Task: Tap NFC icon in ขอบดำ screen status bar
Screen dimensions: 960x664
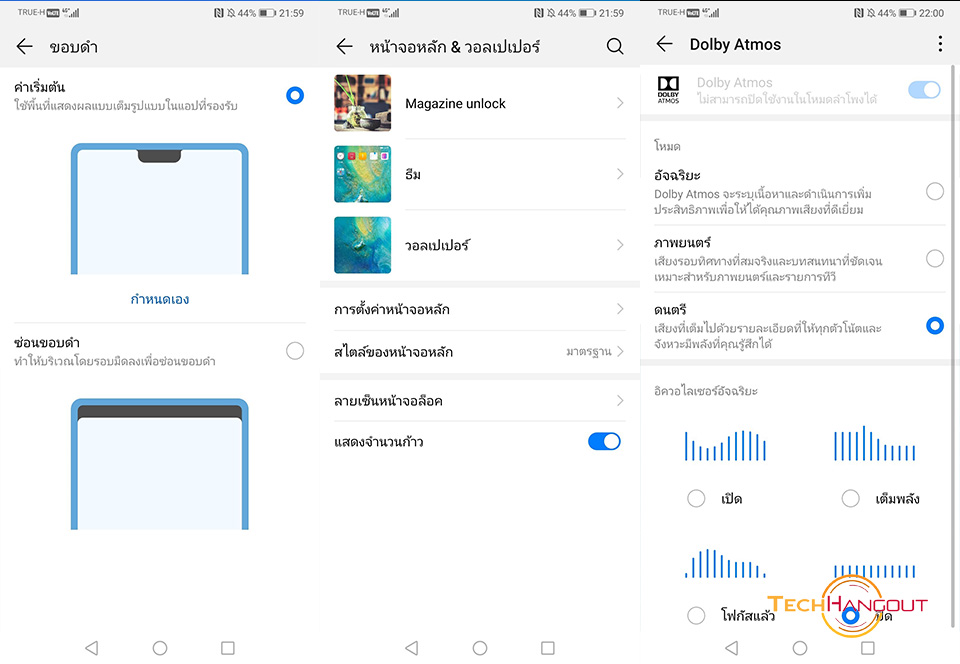Action: click(x=219, y=13)
